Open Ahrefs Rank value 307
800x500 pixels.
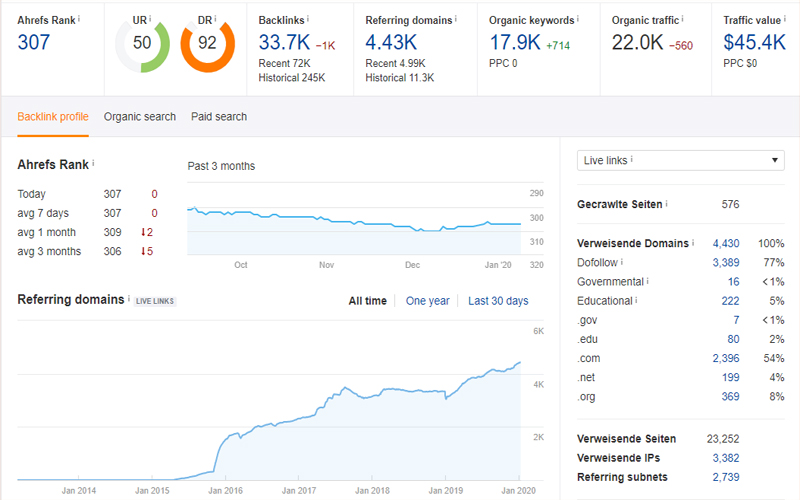pyautogui.click(x=34, y=42)
